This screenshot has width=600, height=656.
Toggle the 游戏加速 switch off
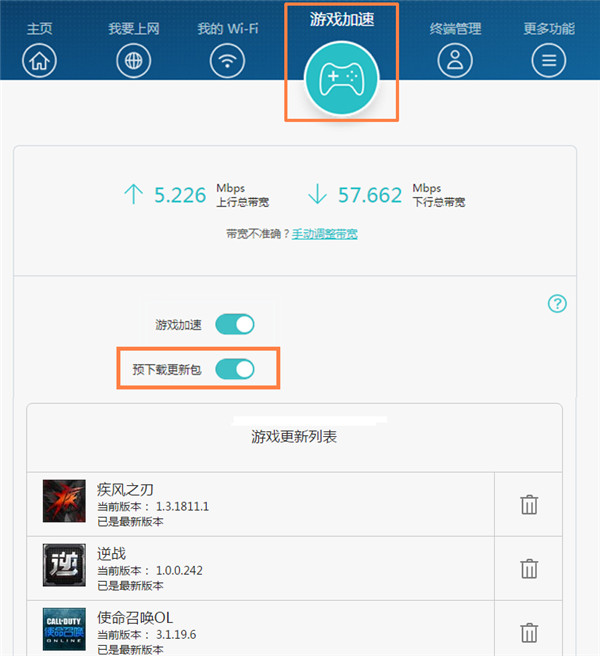tap(235, 325)
